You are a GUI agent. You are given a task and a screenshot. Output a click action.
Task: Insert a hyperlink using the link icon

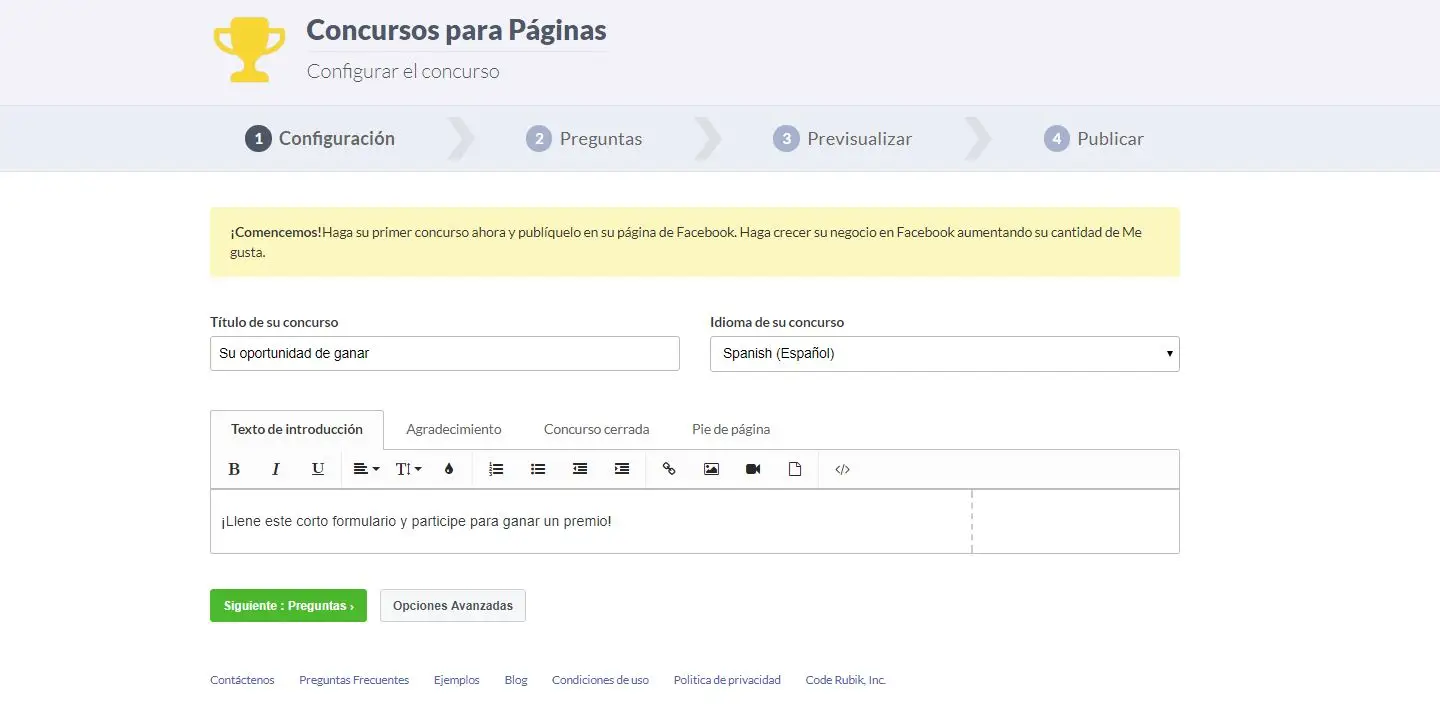(x=669, y=469)
